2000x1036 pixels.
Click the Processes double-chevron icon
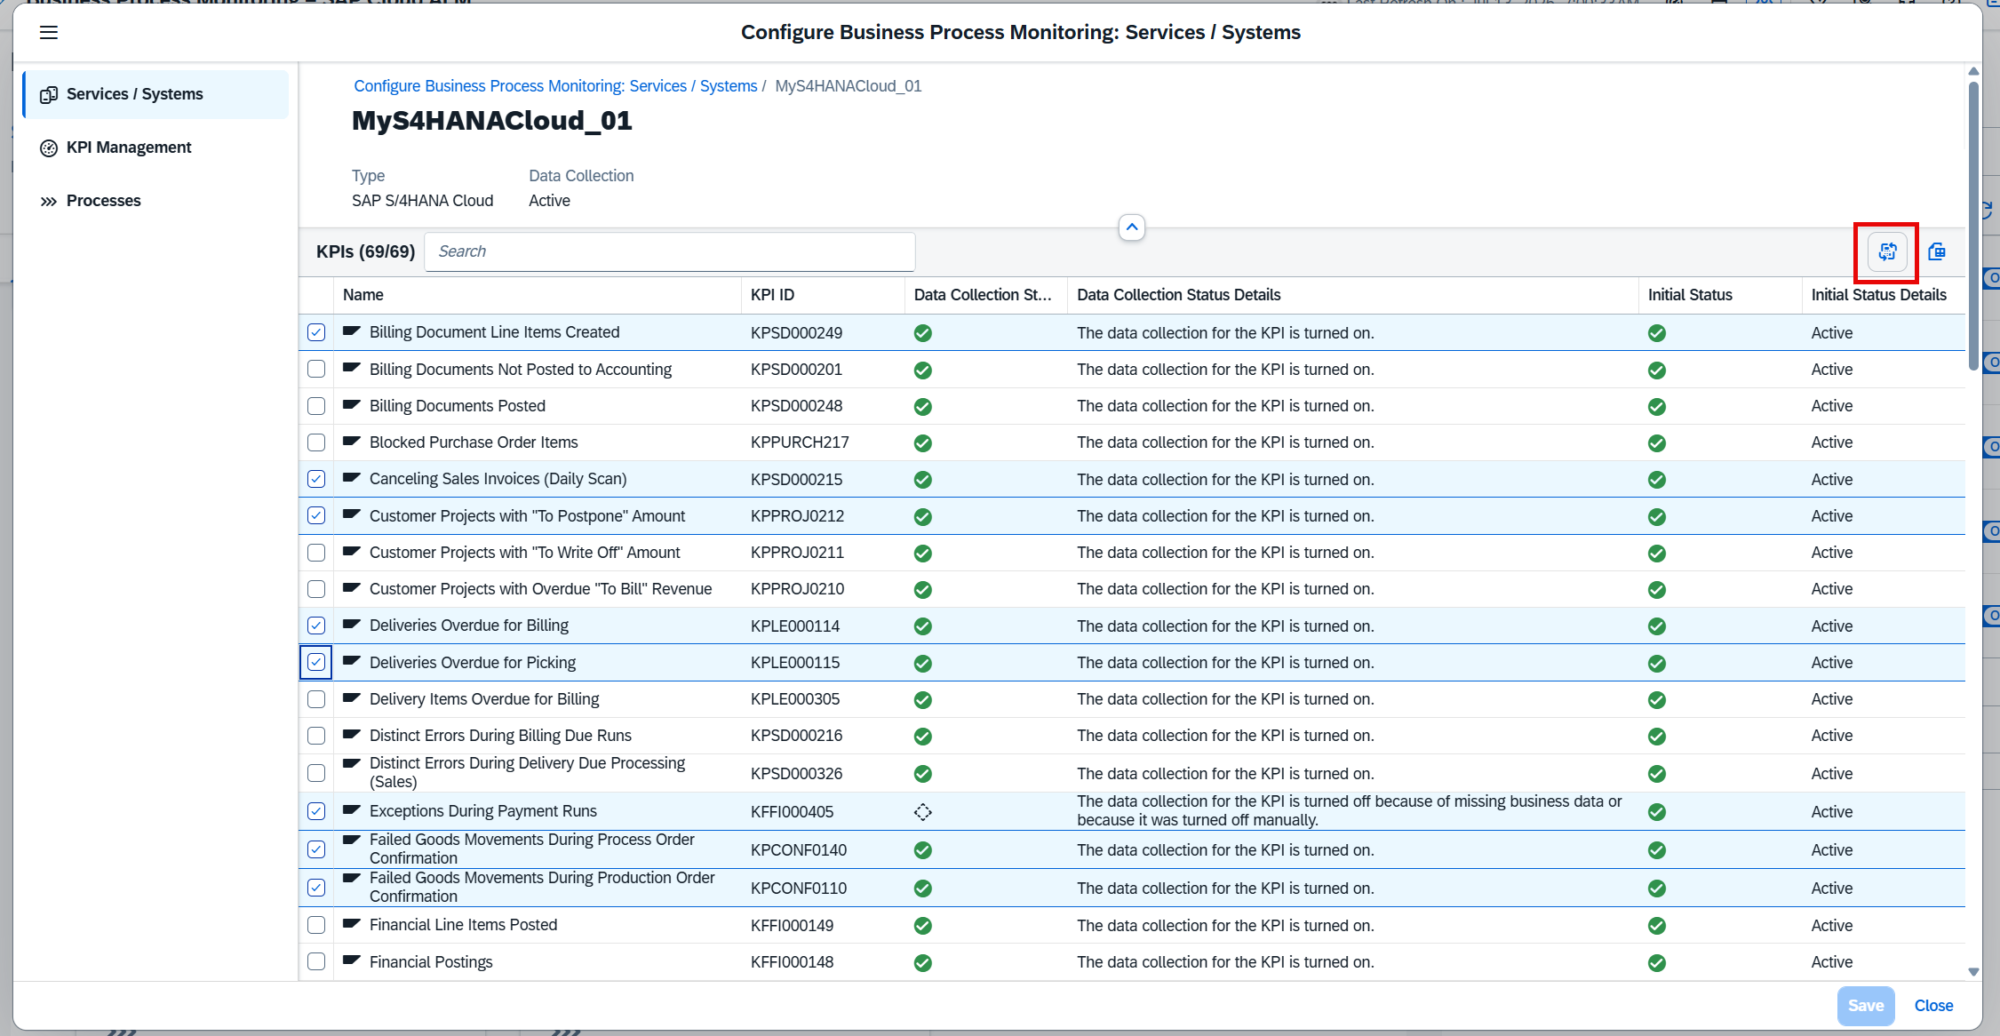[48, 201]
